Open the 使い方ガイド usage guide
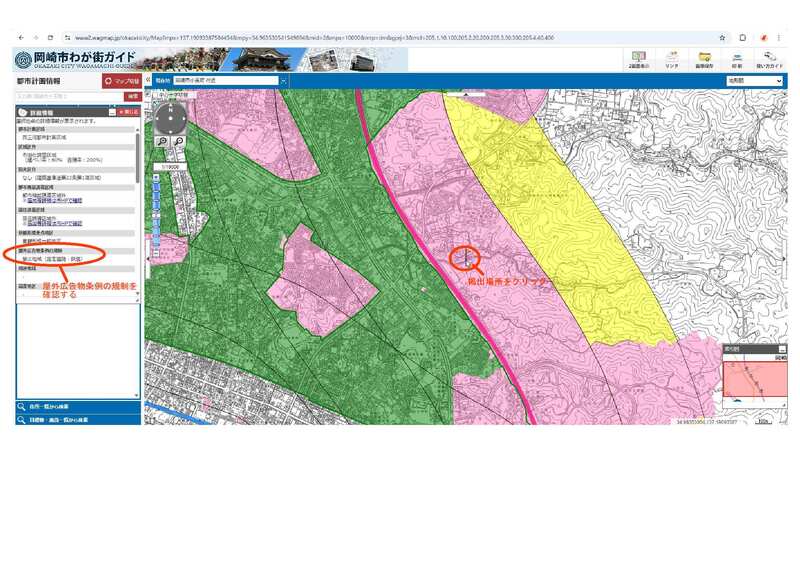 pyautogui.click(x=770, y=59)
